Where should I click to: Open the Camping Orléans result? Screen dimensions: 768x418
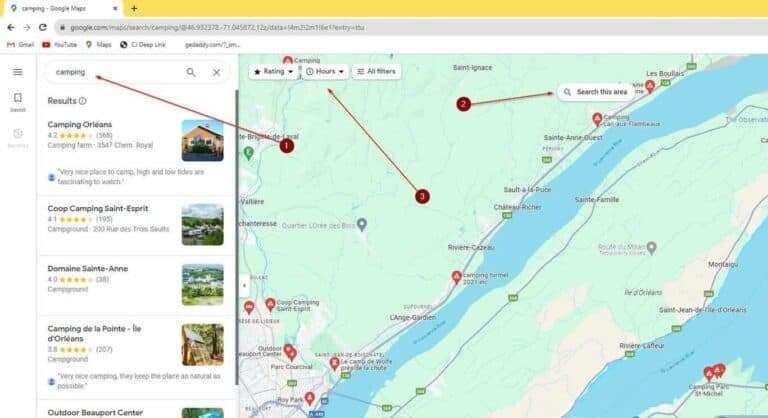click(x=80, y=125)
